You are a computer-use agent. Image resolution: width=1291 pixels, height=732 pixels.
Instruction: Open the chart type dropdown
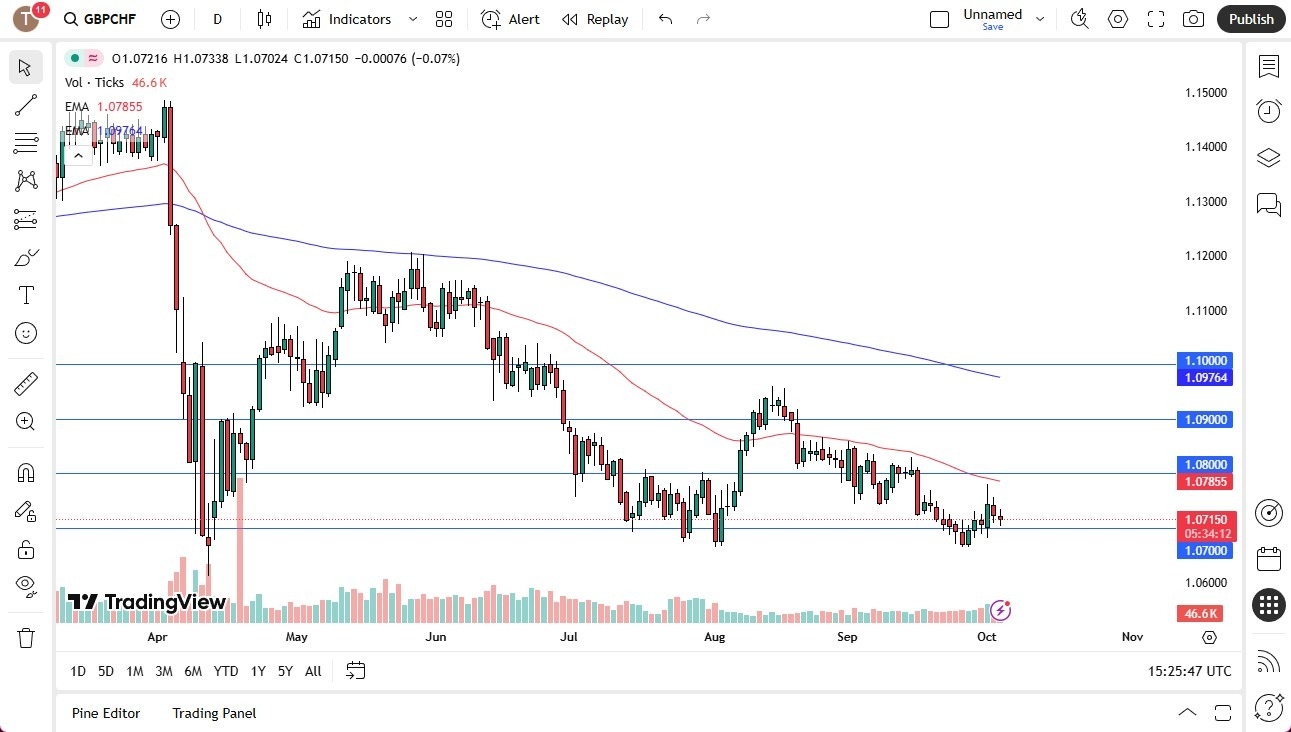[264, 19]
